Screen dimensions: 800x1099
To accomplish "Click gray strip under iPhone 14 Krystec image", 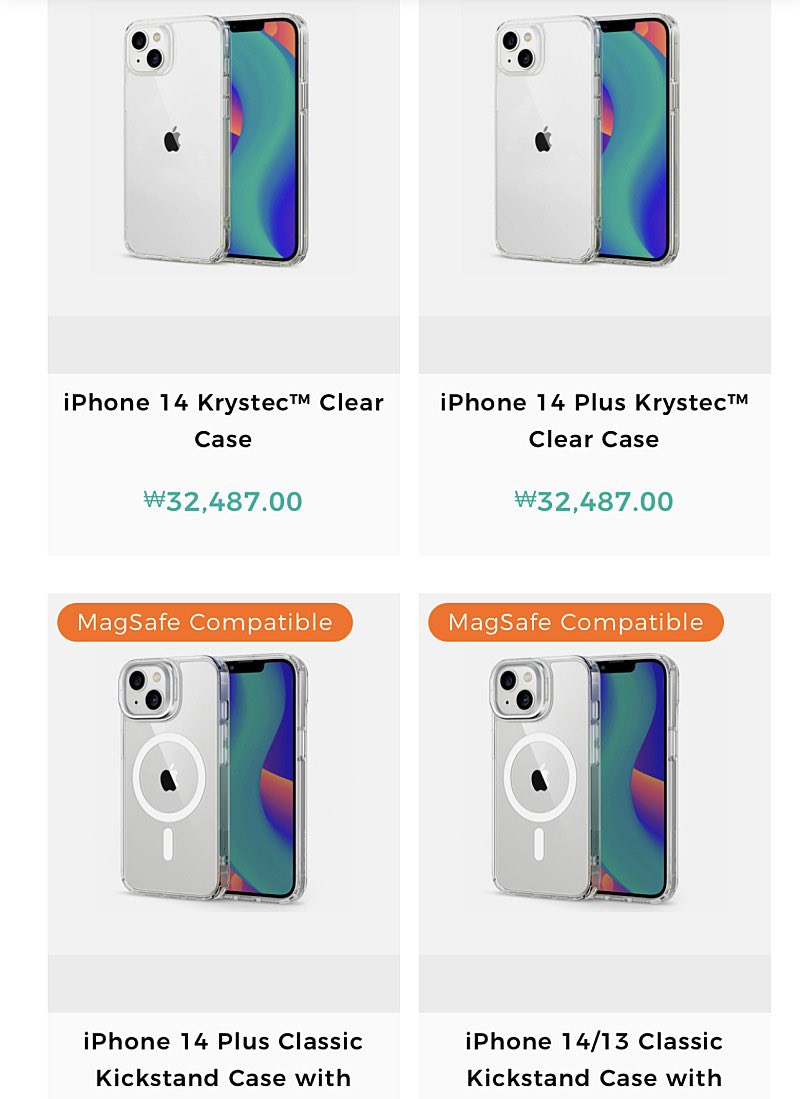I will (223, 345).
